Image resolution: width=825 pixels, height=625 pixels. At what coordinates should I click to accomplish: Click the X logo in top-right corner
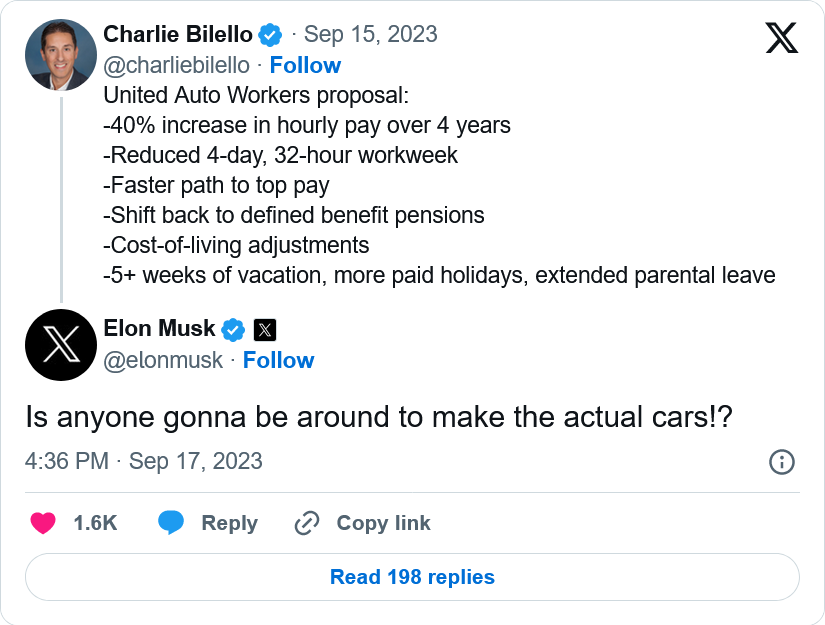(x=781, y=37)
